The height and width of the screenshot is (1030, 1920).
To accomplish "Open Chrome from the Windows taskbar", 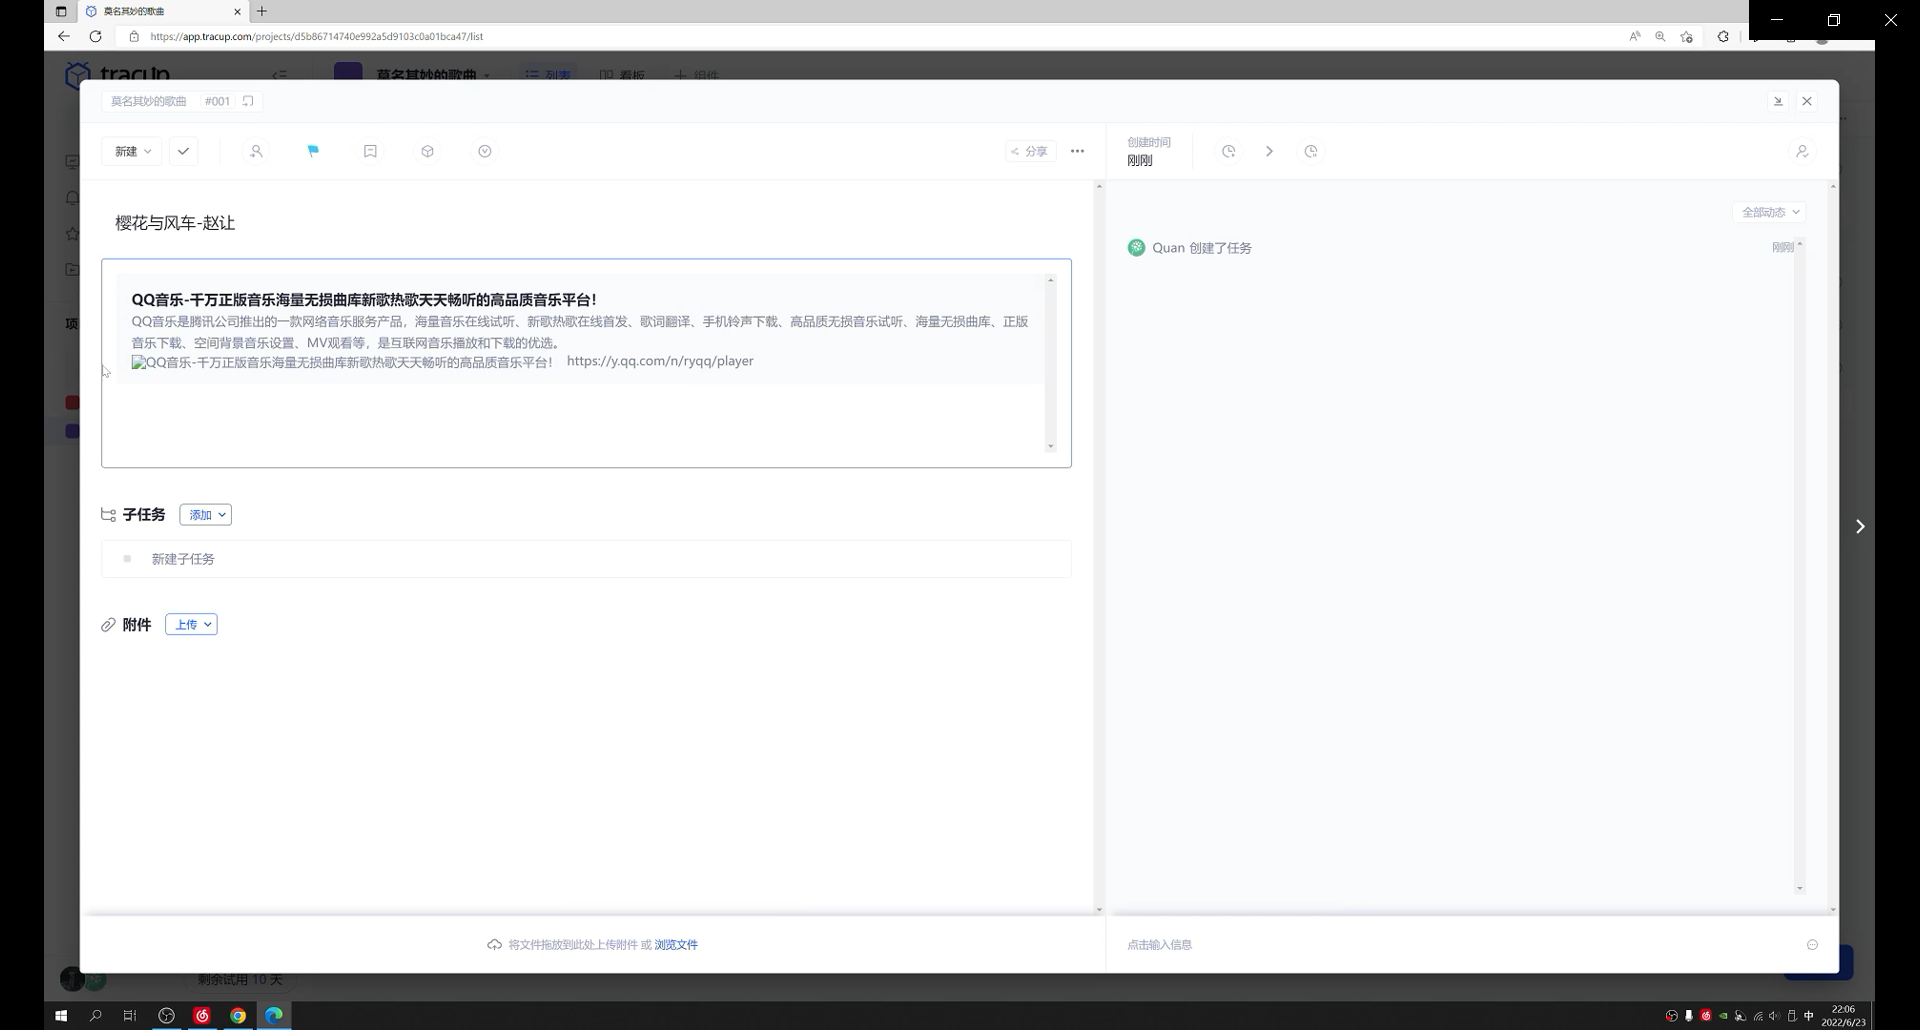I will (238, 1015).
